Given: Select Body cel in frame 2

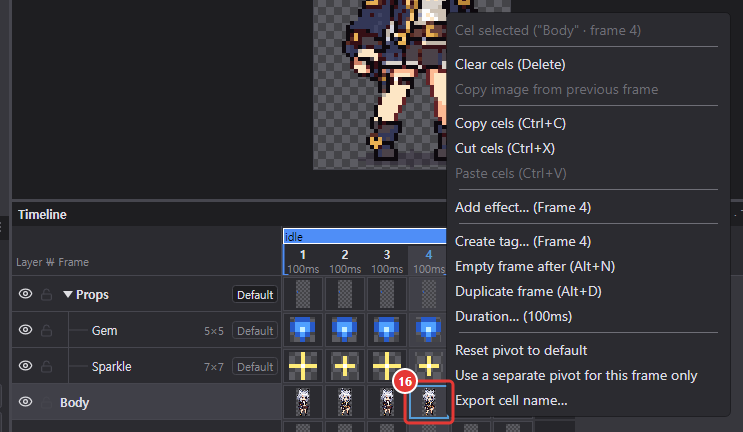Looking at the screenshot, I should 345,402.
